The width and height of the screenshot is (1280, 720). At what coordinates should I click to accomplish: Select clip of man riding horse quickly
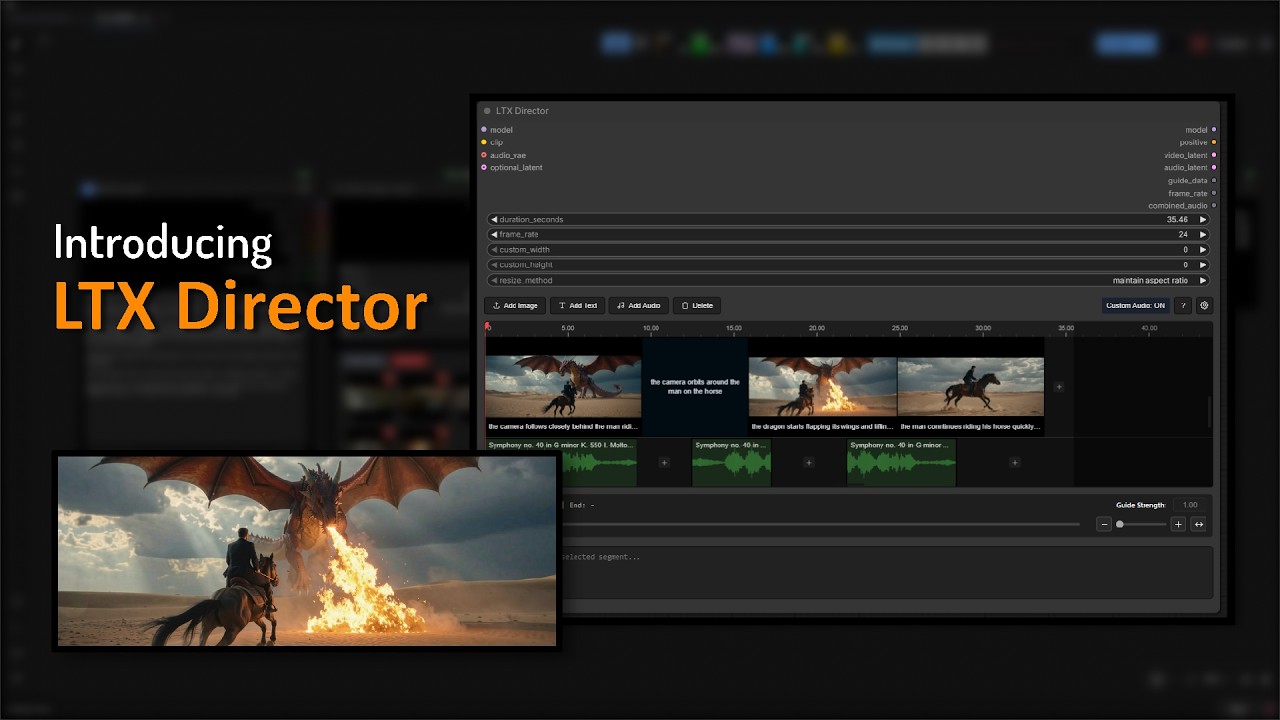[x=970, y=387]
